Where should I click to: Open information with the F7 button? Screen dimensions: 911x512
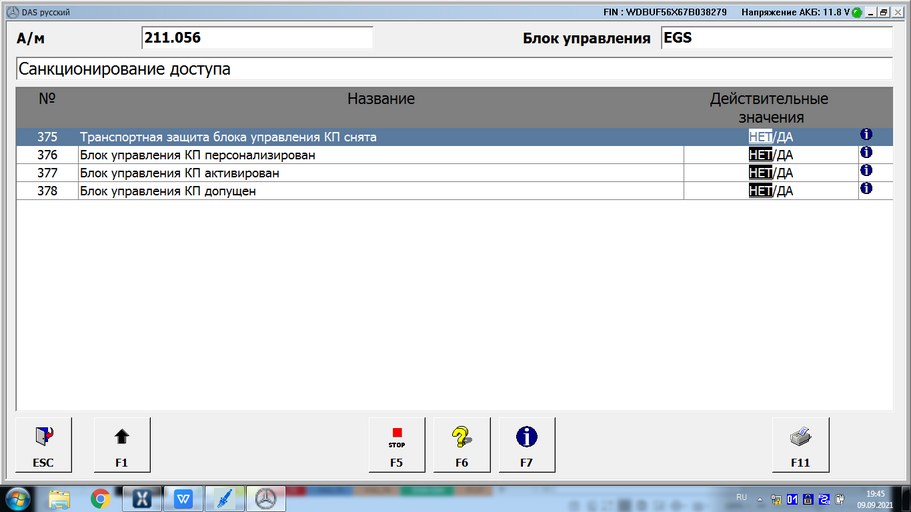point(527,445)
